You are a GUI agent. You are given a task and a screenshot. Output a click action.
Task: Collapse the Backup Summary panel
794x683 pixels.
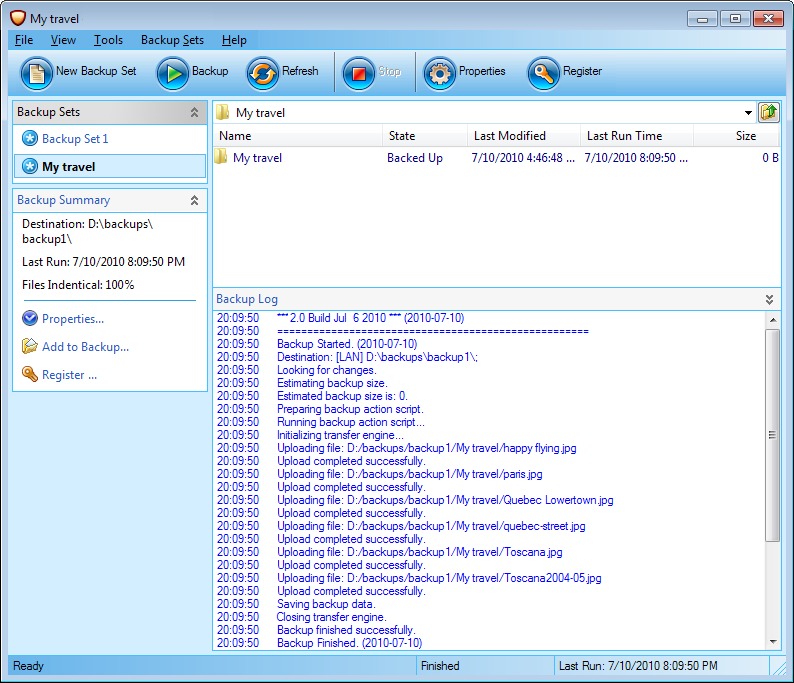195,201
